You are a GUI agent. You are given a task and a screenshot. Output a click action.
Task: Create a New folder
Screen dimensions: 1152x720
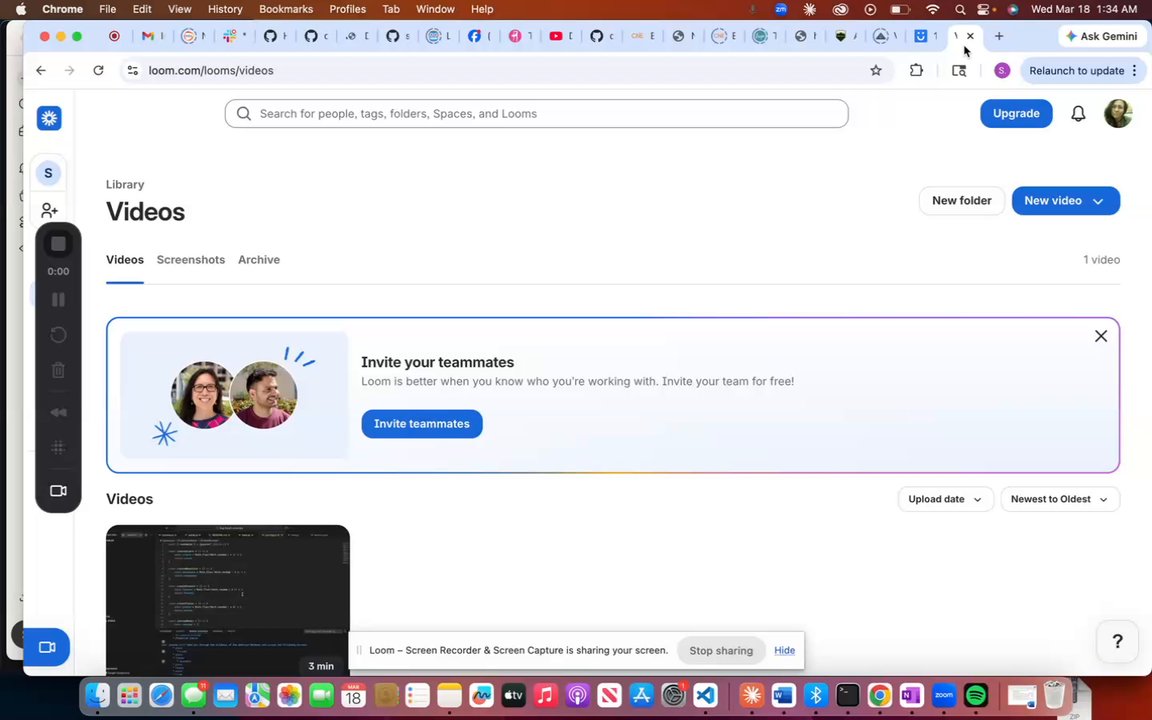tap(961, 201)
